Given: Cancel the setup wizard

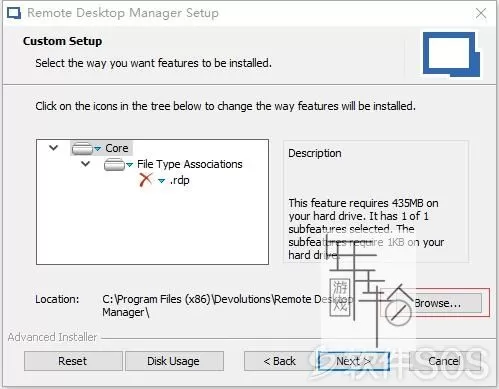Looking at the screenshot, I should [445, 361].
